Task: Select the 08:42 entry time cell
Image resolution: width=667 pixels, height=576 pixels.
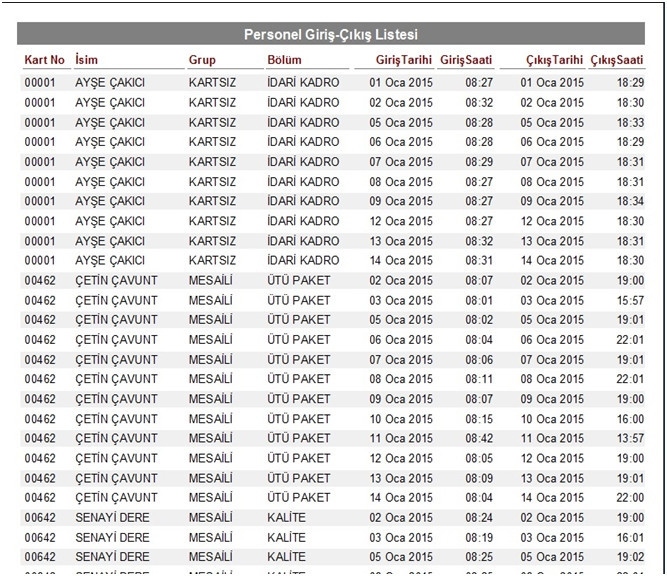Action: pyautogui.click(x=479, y=438)
